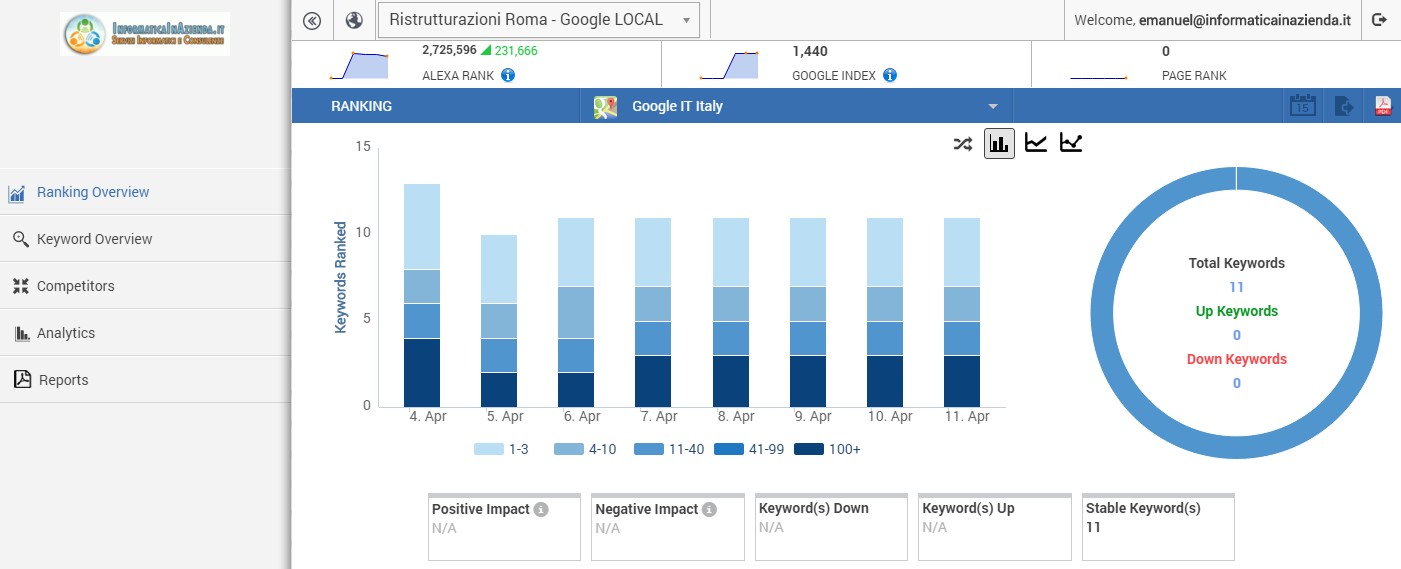Click the RANKING section header
1401x569 pixels.
[x=361, y=106]
